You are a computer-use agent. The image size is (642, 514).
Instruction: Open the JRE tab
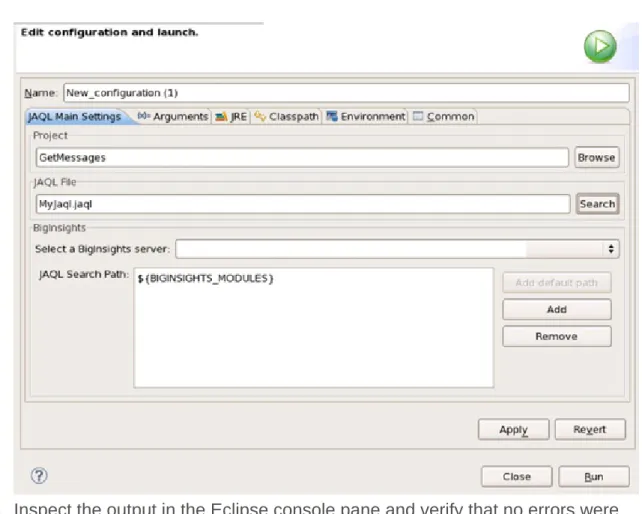[231, 117]
